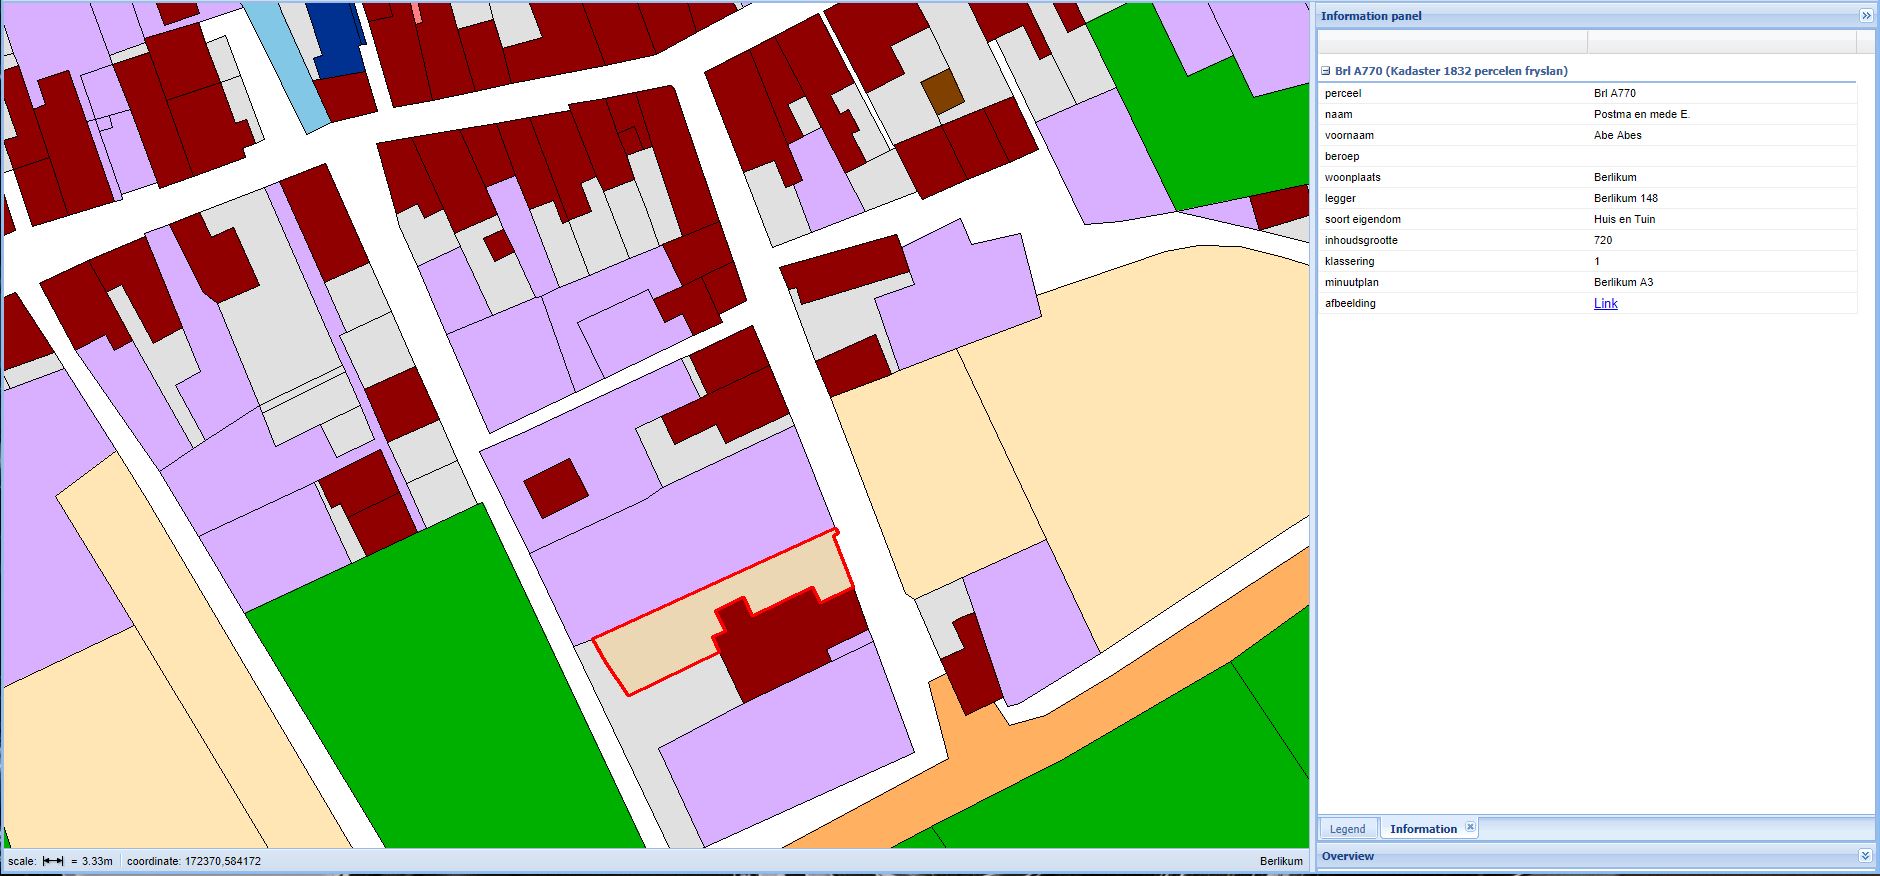Click the first column header of info grid
The width and height of the screenshot is (1880, 876).
tap(1452, 42)
